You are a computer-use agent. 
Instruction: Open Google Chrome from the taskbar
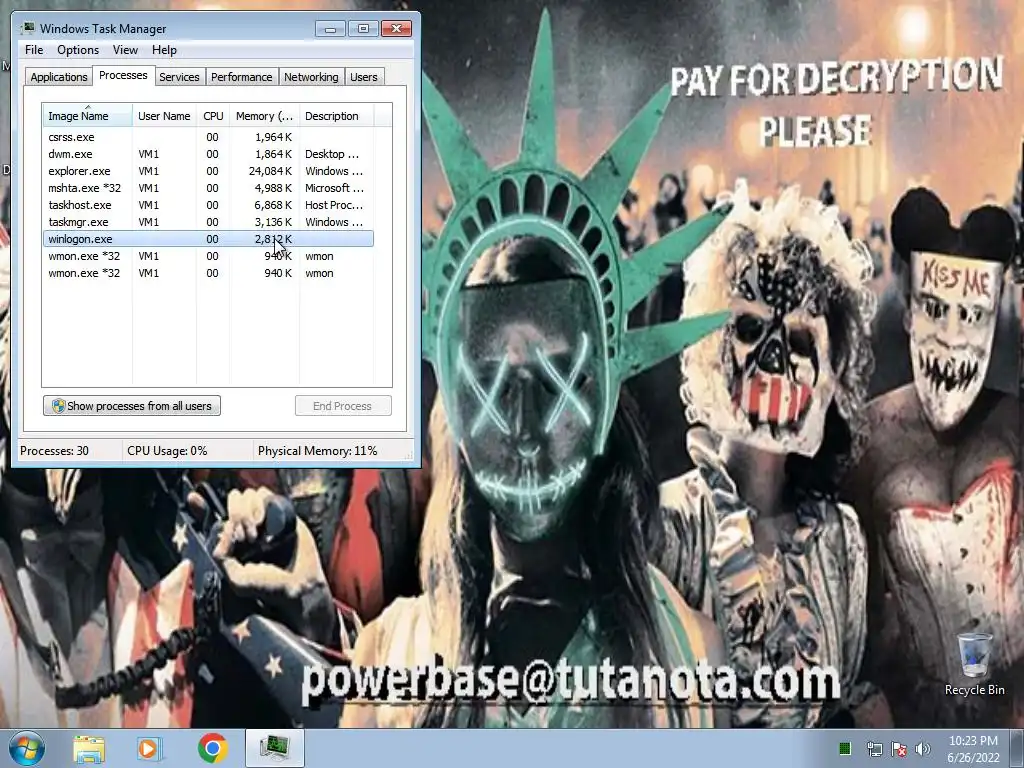[212, 748]
